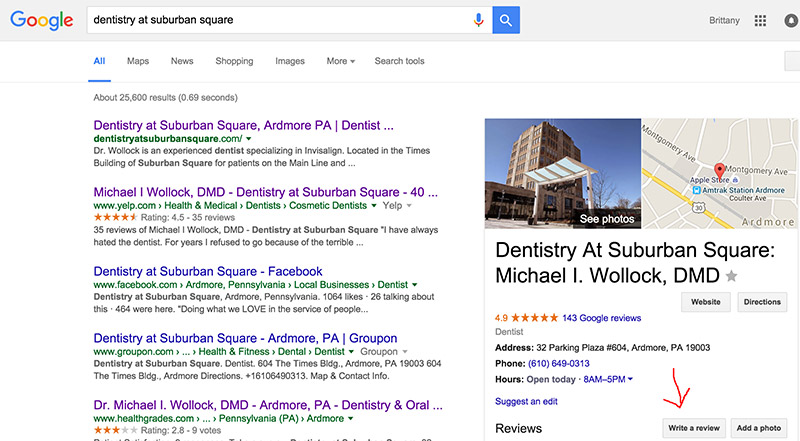
Task: Open the Google apps grid
Action: [x=760, y=20]
